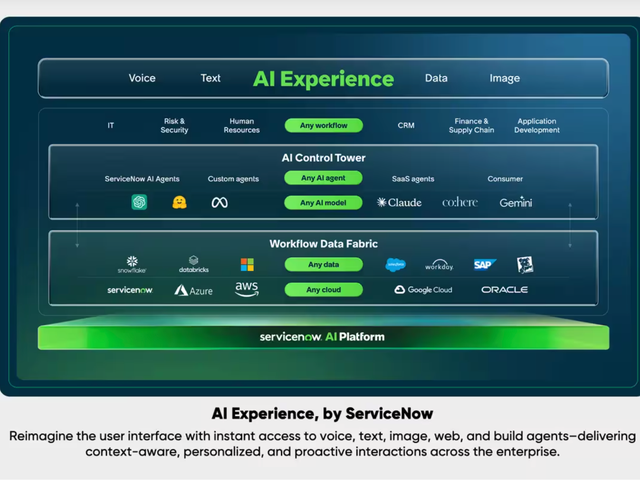Click the Consumer label

505,179
